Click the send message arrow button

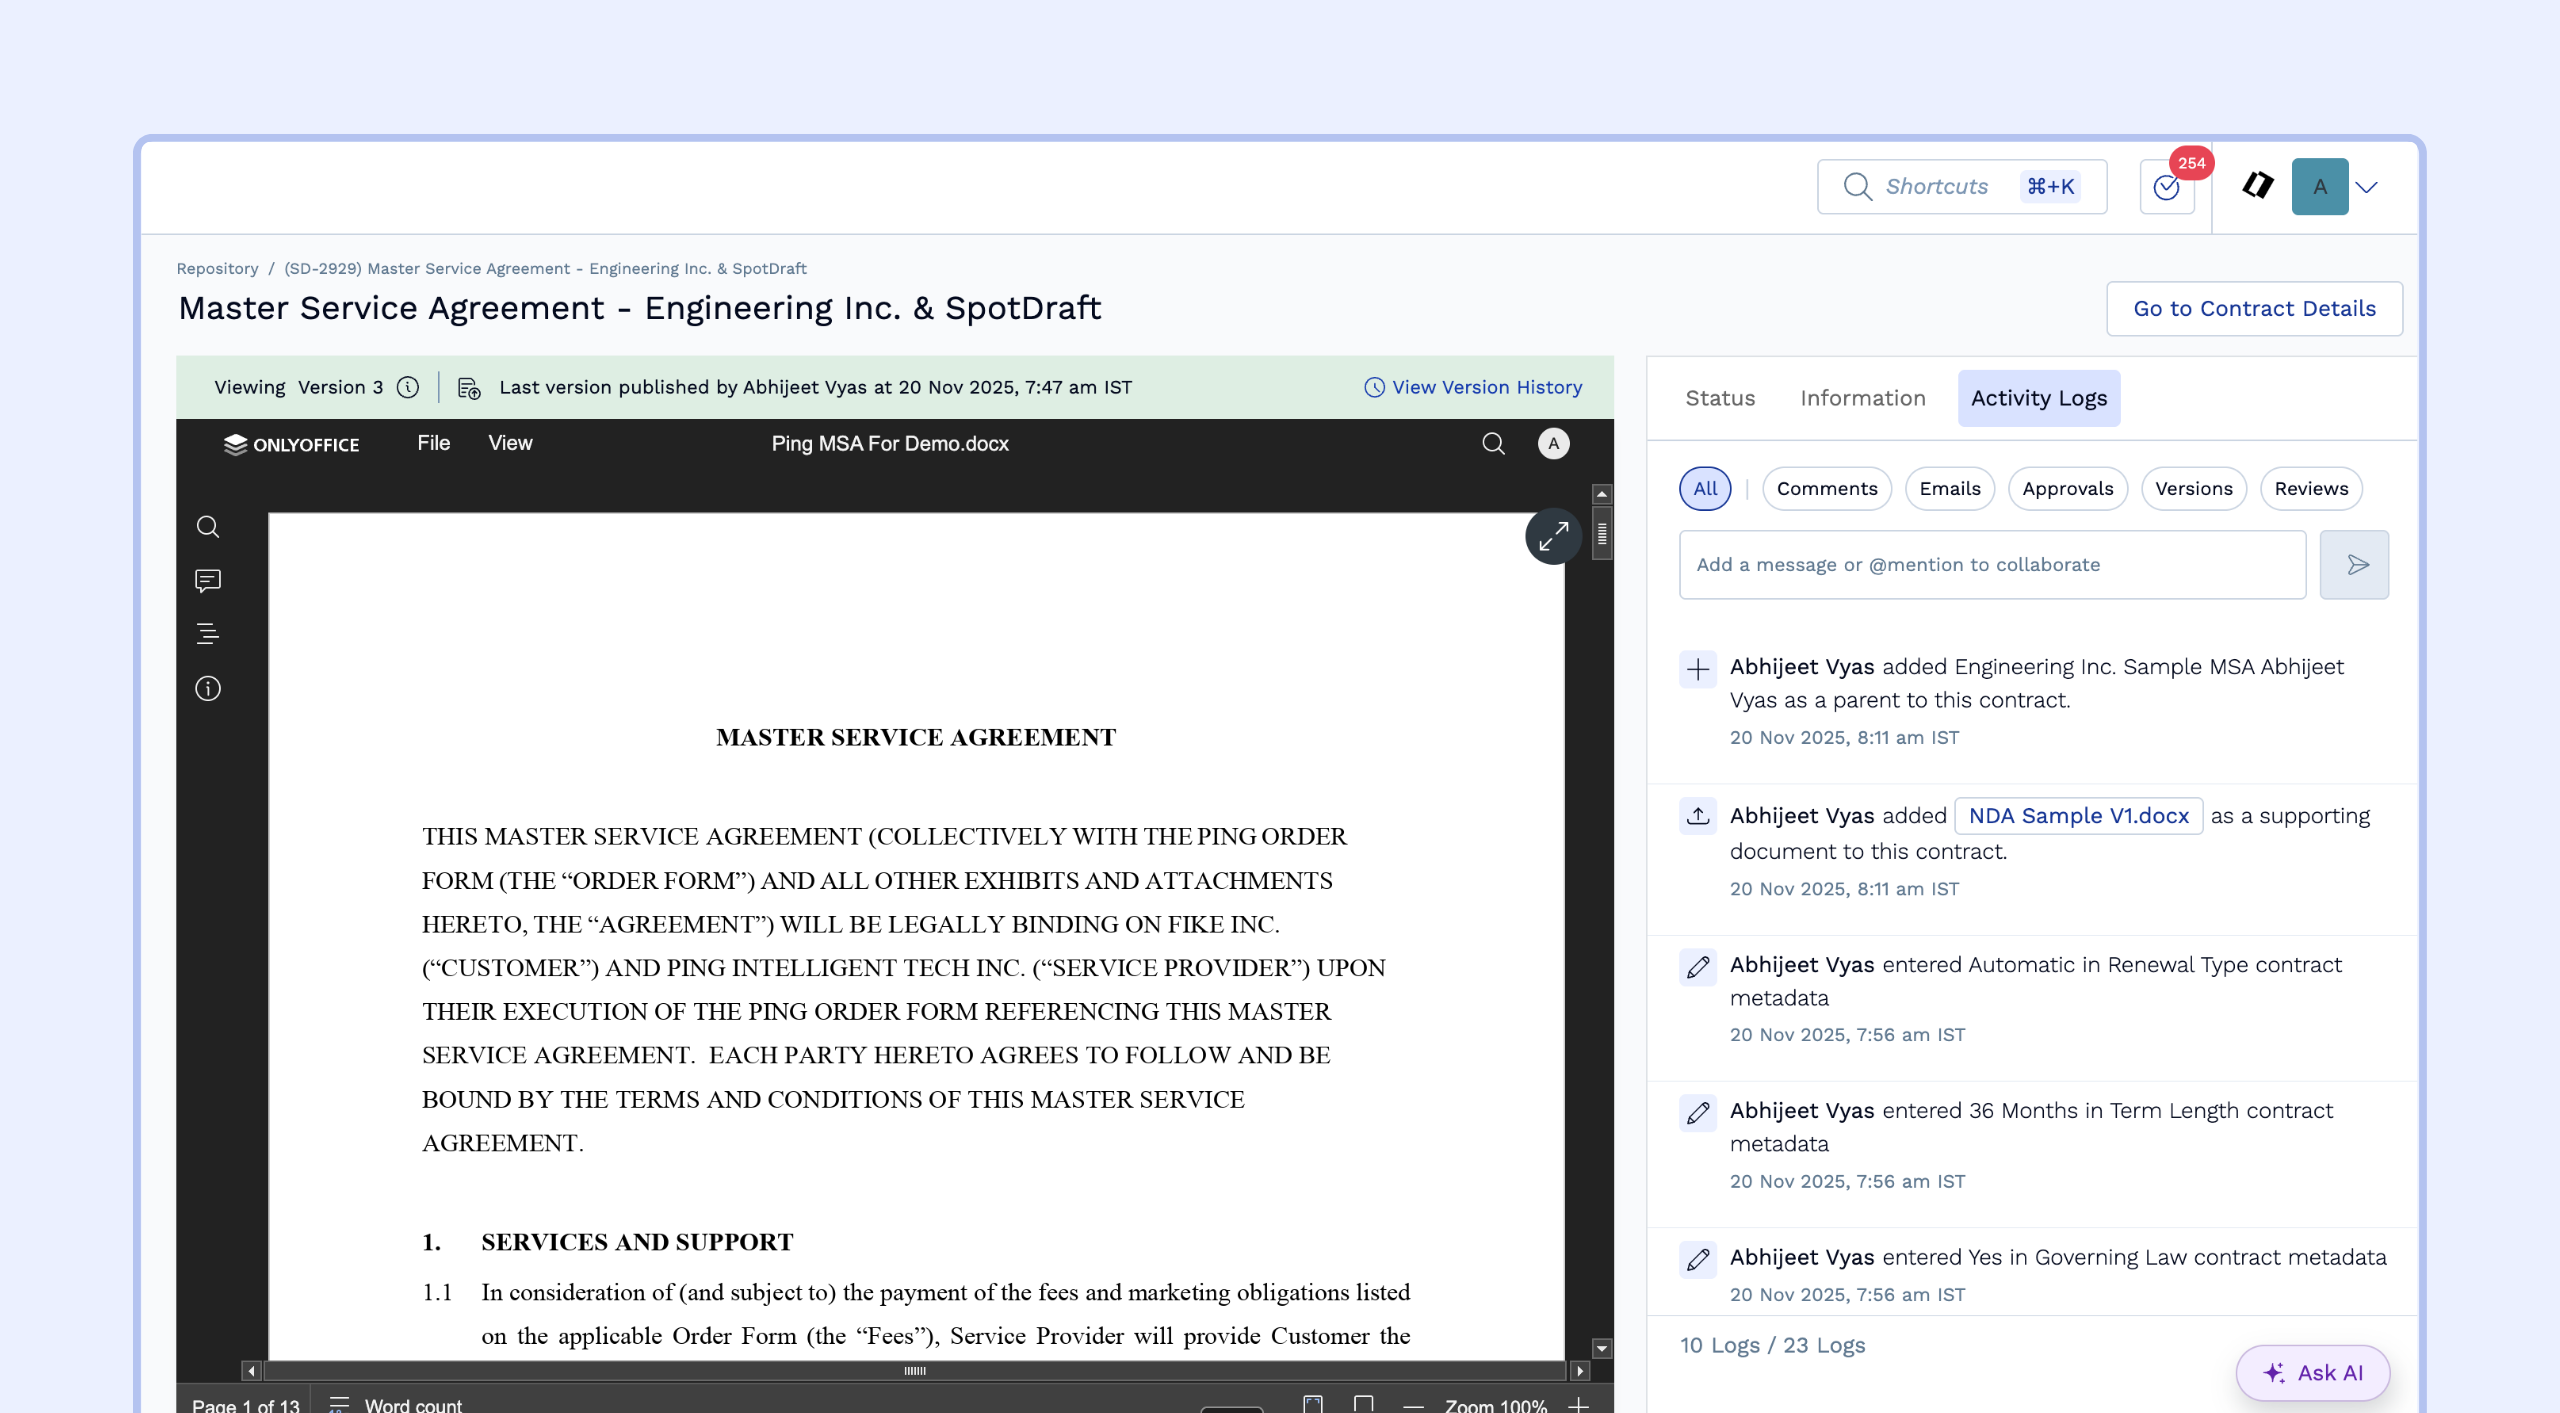coord(2355,565)
